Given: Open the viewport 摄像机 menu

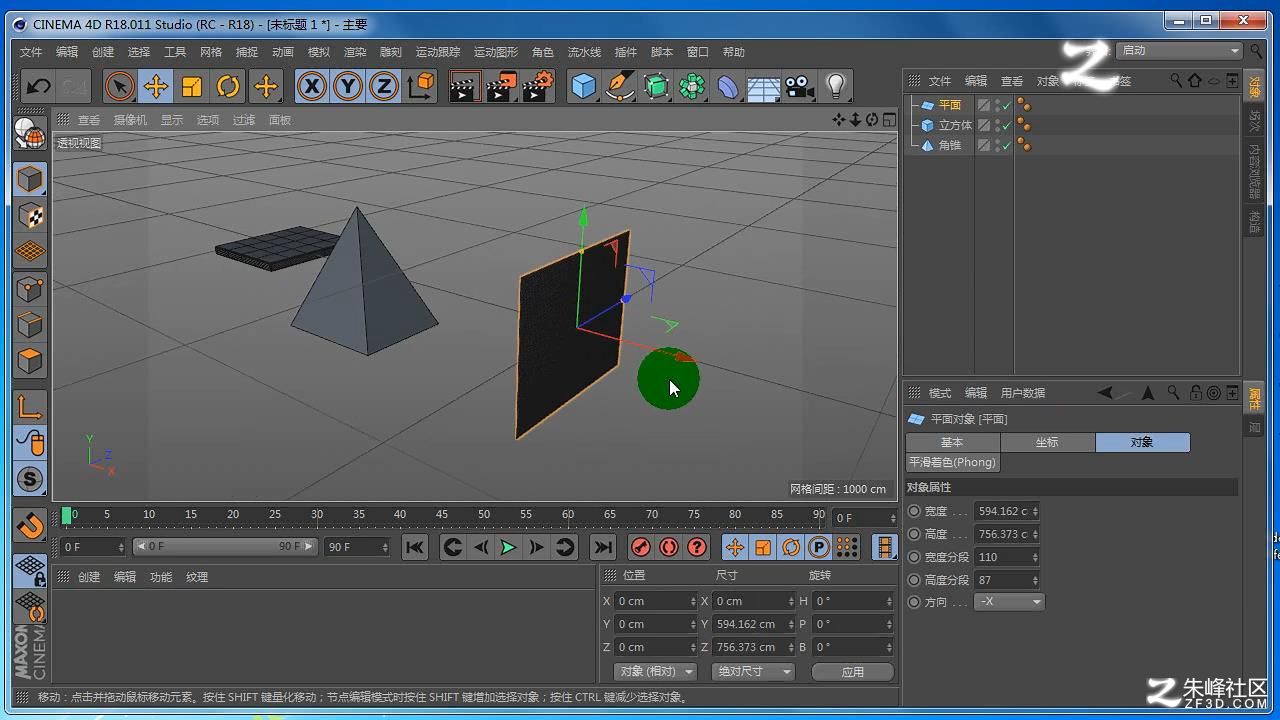Looking at the screenshot, I should point(130,120).
